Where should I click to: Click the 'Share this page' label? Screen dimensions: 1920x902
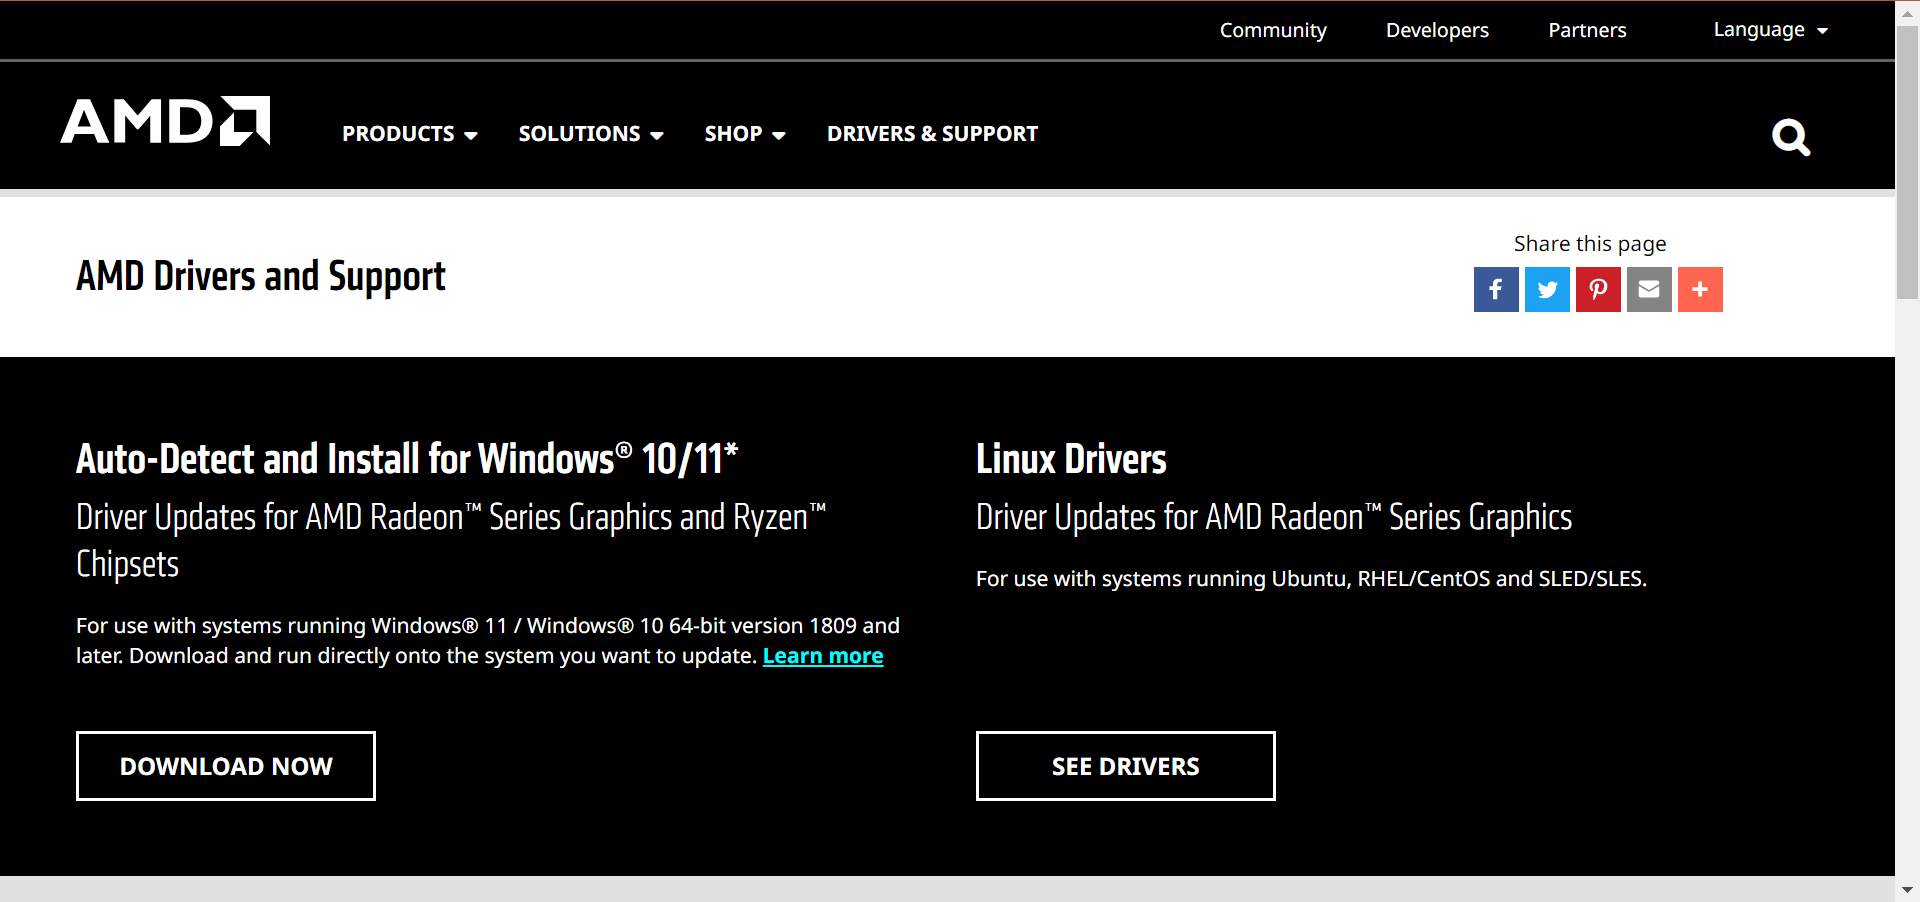pyautogui.click(x=1590, y=244)
